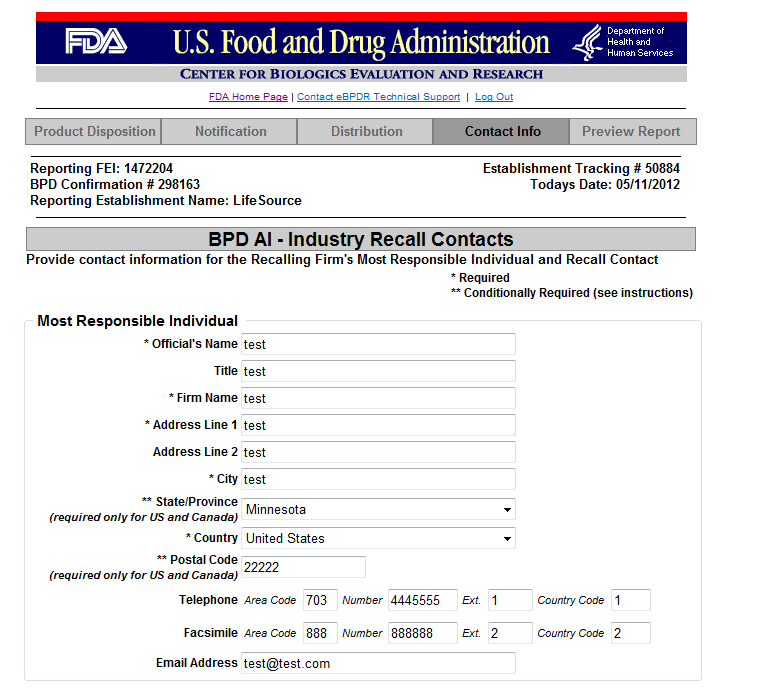The height and width of the screenshot is (692, 761).
Task: Click the Official's Name input field
Action: (x=378, y=344)
